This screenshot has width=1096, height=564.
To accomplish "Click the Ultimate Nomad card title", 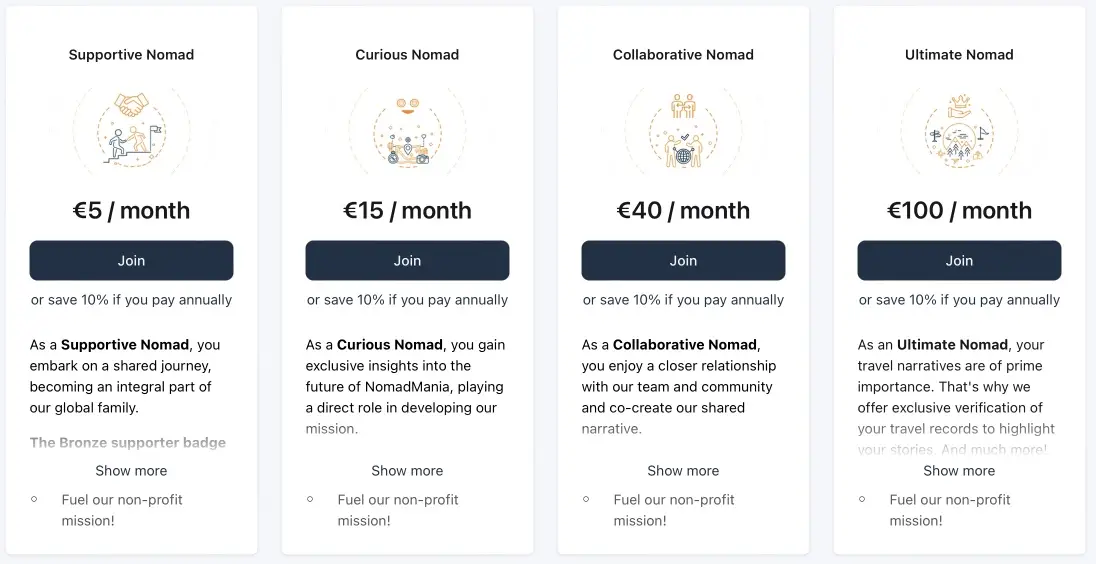I will pos(959,55).
